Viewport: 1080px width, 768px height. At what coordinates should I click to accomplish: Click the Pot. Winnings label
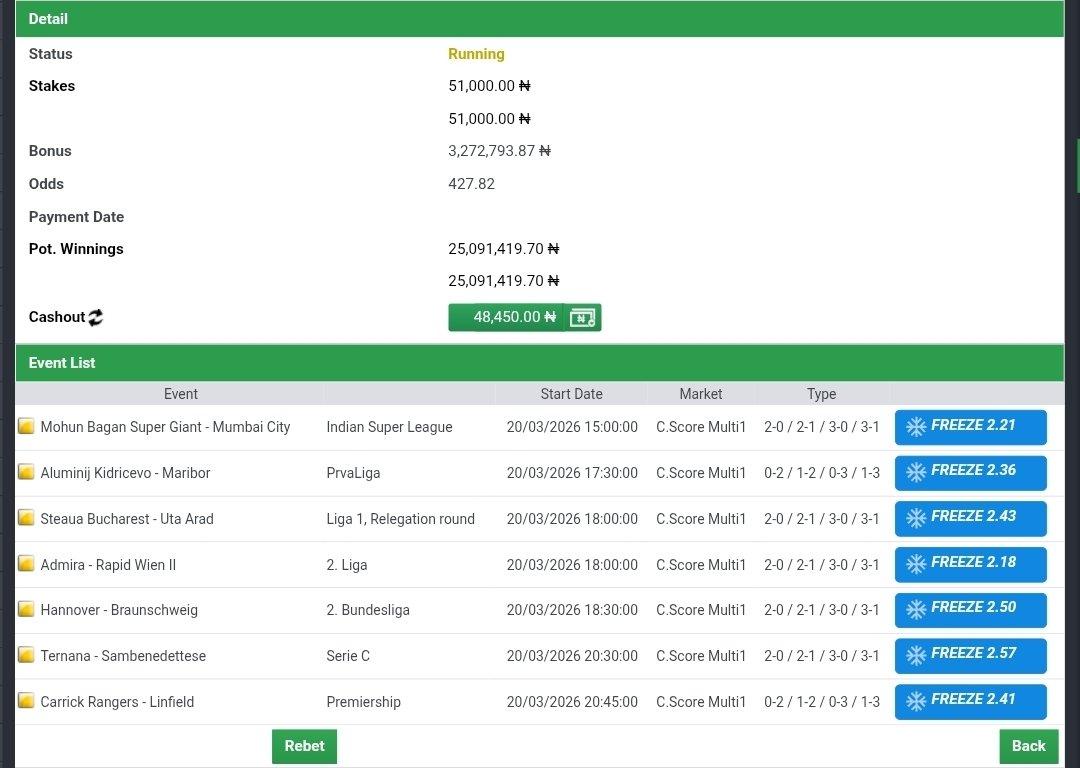click(76, 249)
